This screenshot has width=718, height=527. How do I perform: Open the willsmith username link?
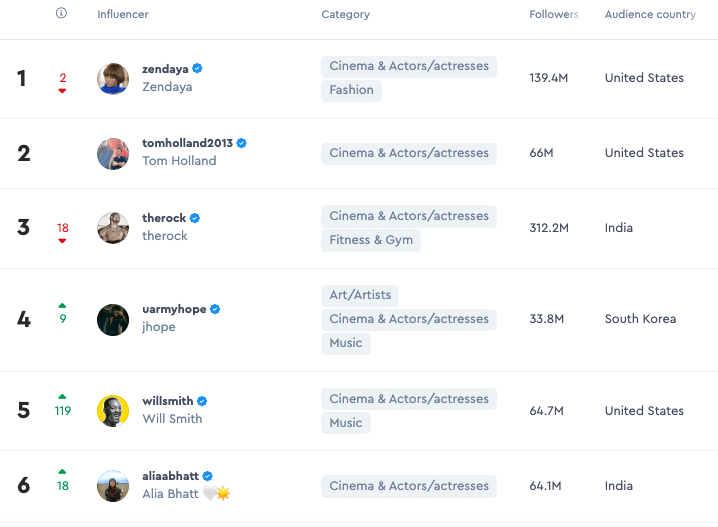click(168, 401)
